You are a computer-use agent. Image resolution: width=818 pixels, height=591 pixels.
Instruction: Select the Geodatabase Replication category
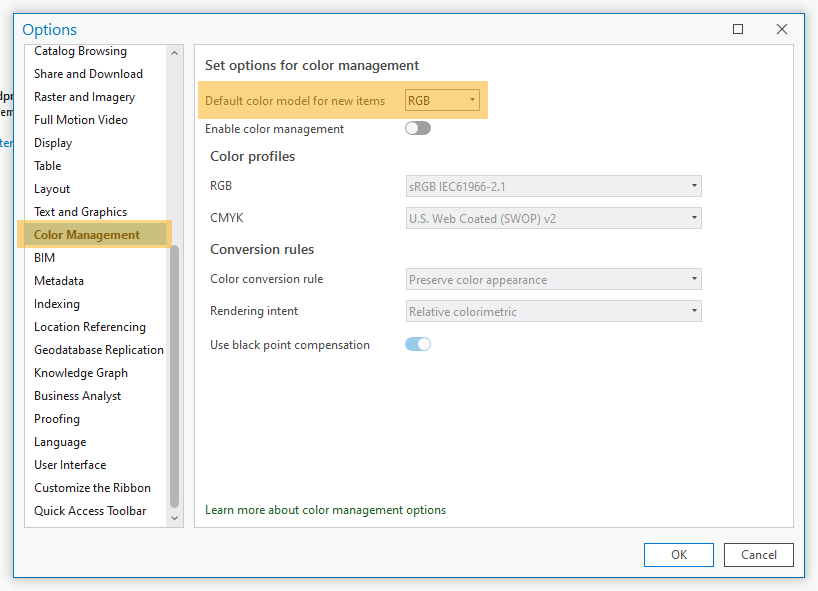pos(98,349)
